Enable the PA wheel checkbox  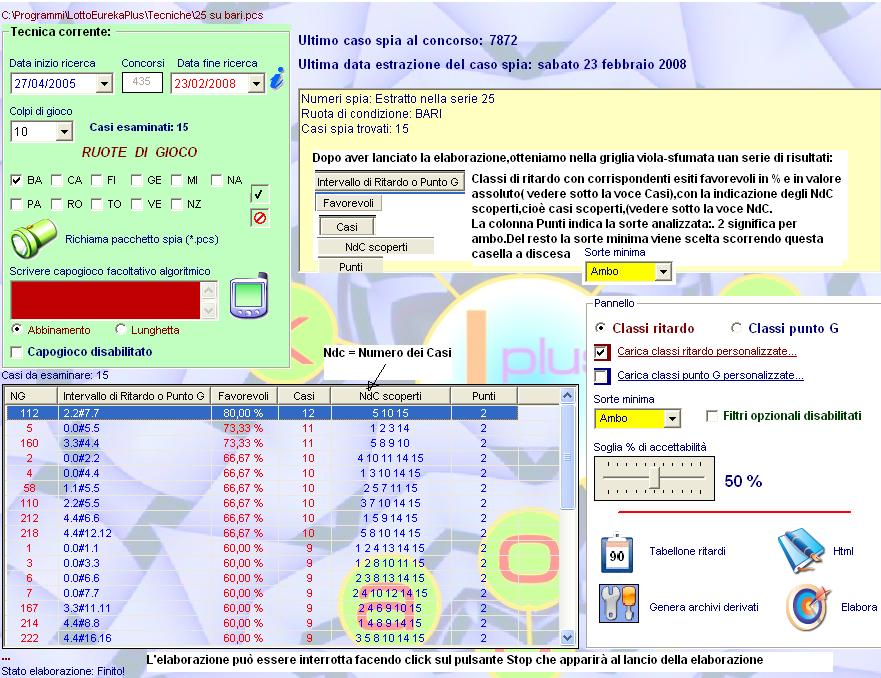(16, 204)
